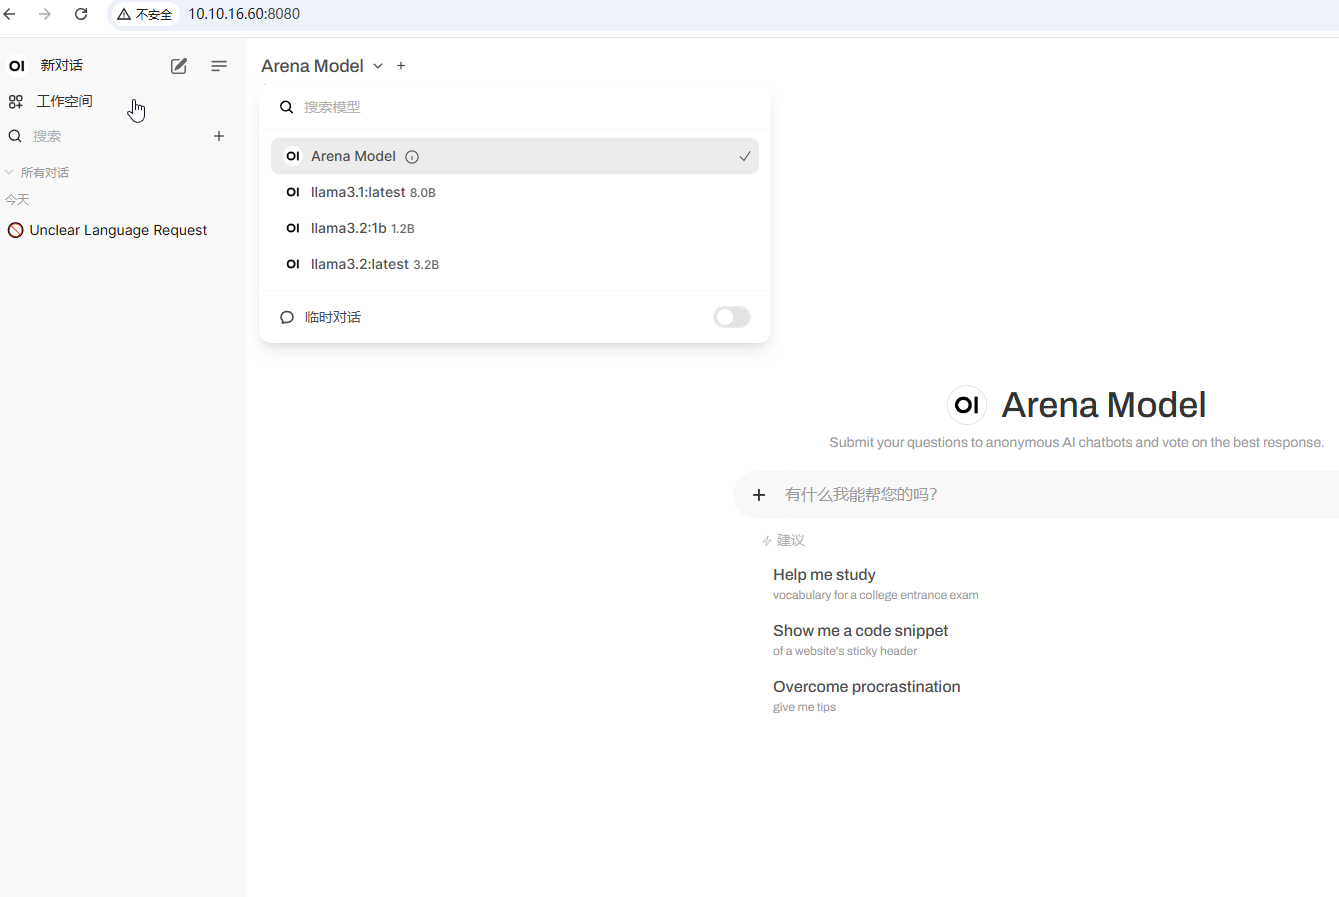Open the 工作空间 workspace
This screenshot has height=897, width=1339.
(64, 101)
